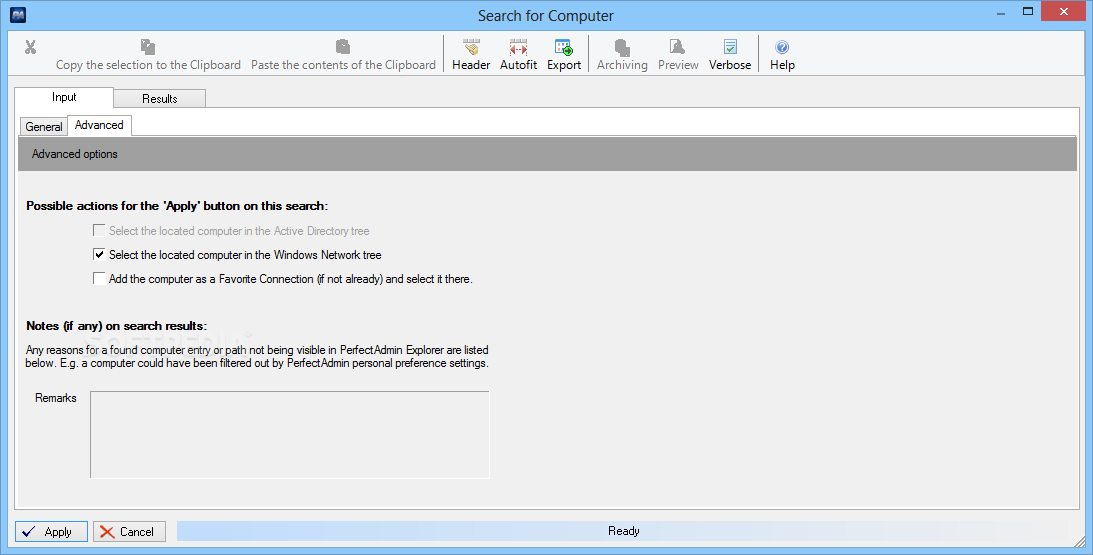Screen dimensions: 1093x555
Task: Select the Advanced sub-tab
Action: [x=99, y=126]
